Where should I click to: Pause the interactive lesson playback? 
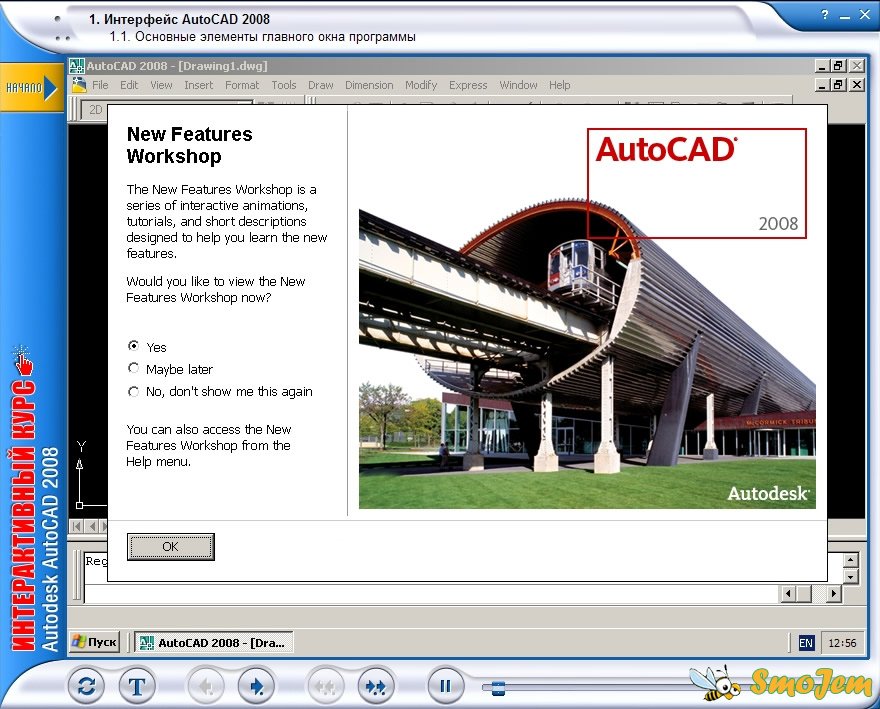coord(445,685)
